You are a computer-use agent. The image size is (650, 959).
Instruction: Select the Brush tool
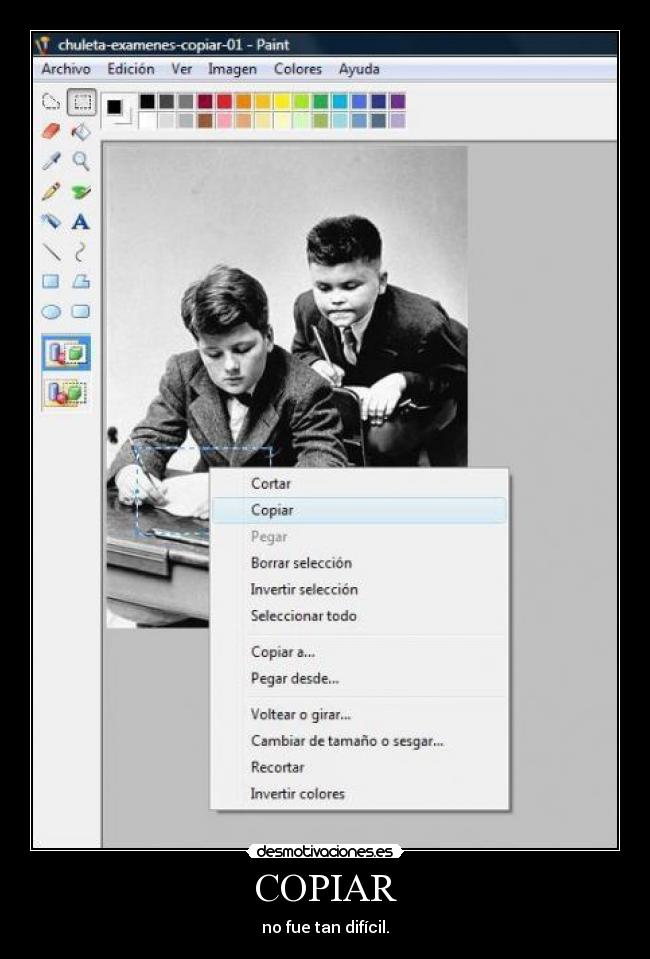pyautogui.click(x=81, y=191)
